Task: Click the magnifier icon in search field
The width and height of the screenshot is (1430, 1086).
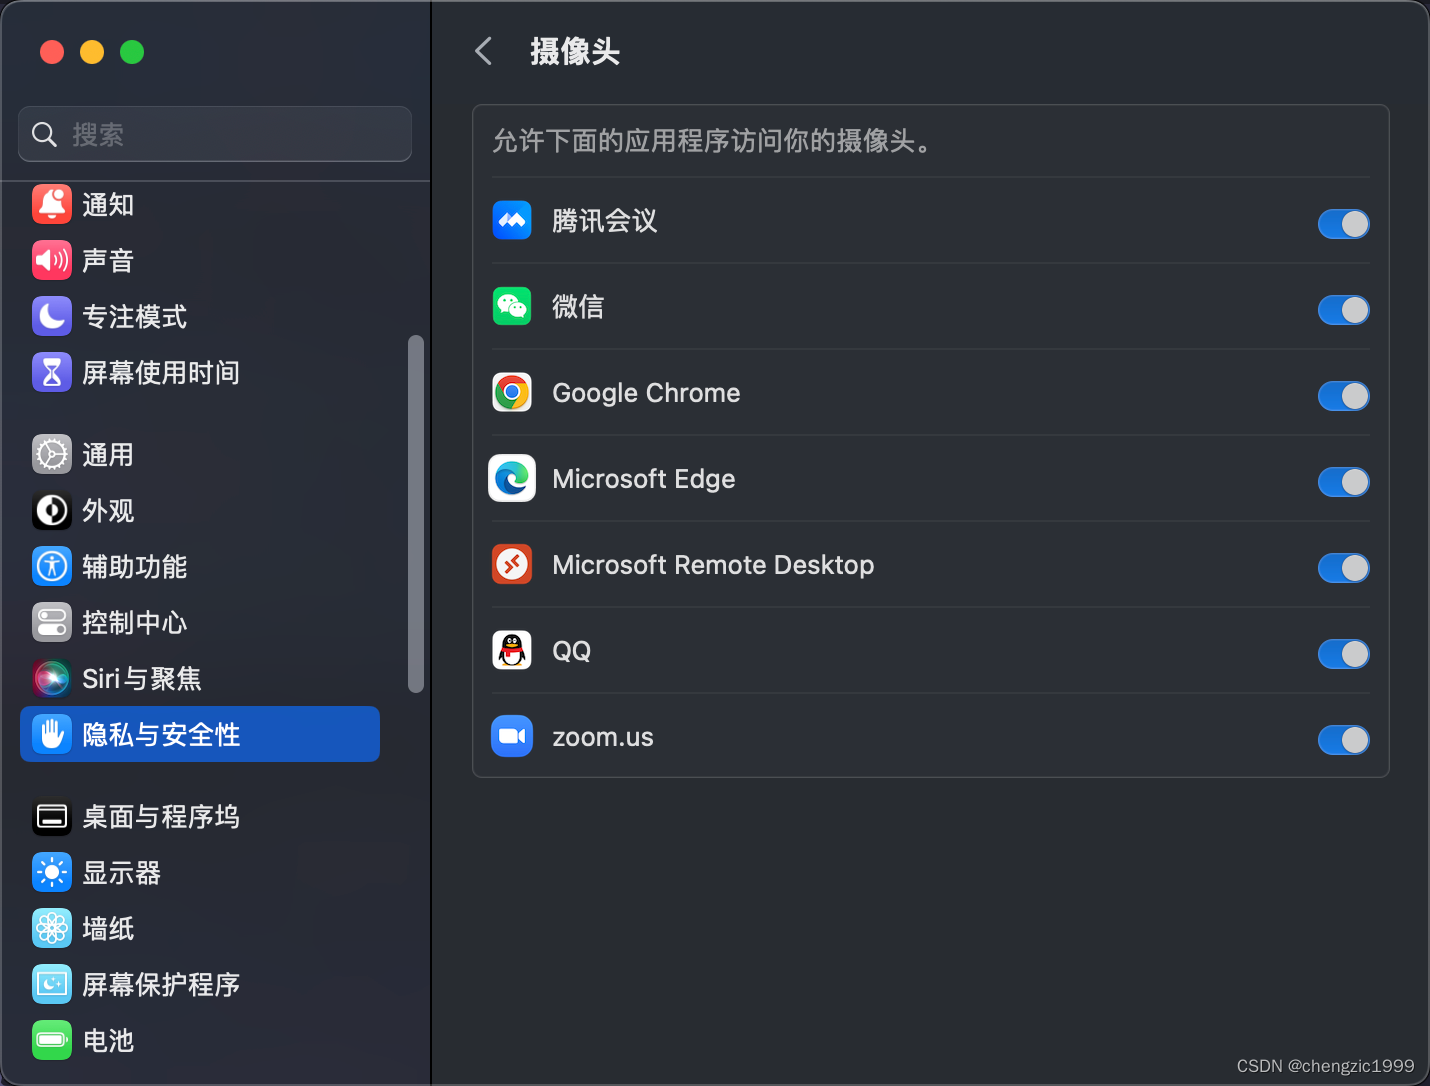Action: click(44, 134)
